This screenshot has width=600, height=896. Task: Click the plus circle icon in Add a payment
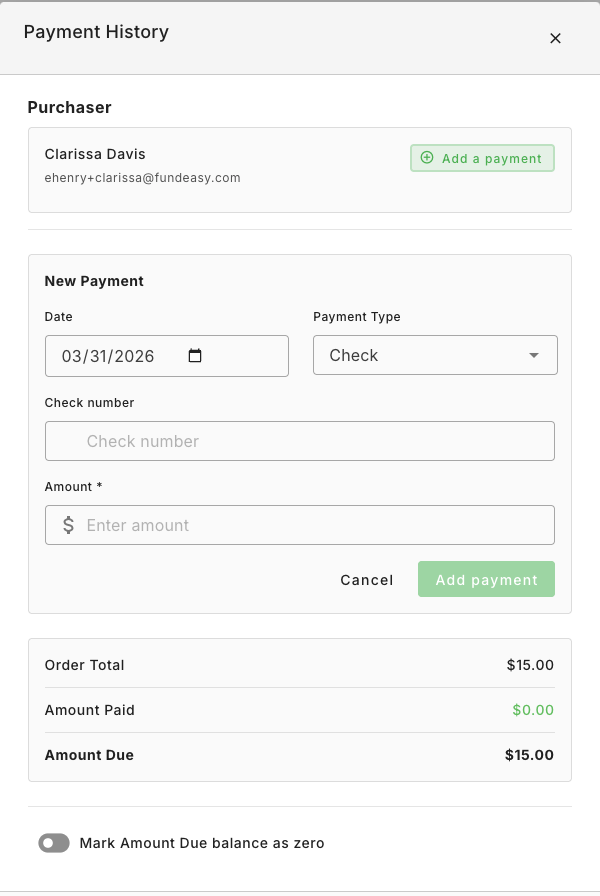[x=427, y=158]
